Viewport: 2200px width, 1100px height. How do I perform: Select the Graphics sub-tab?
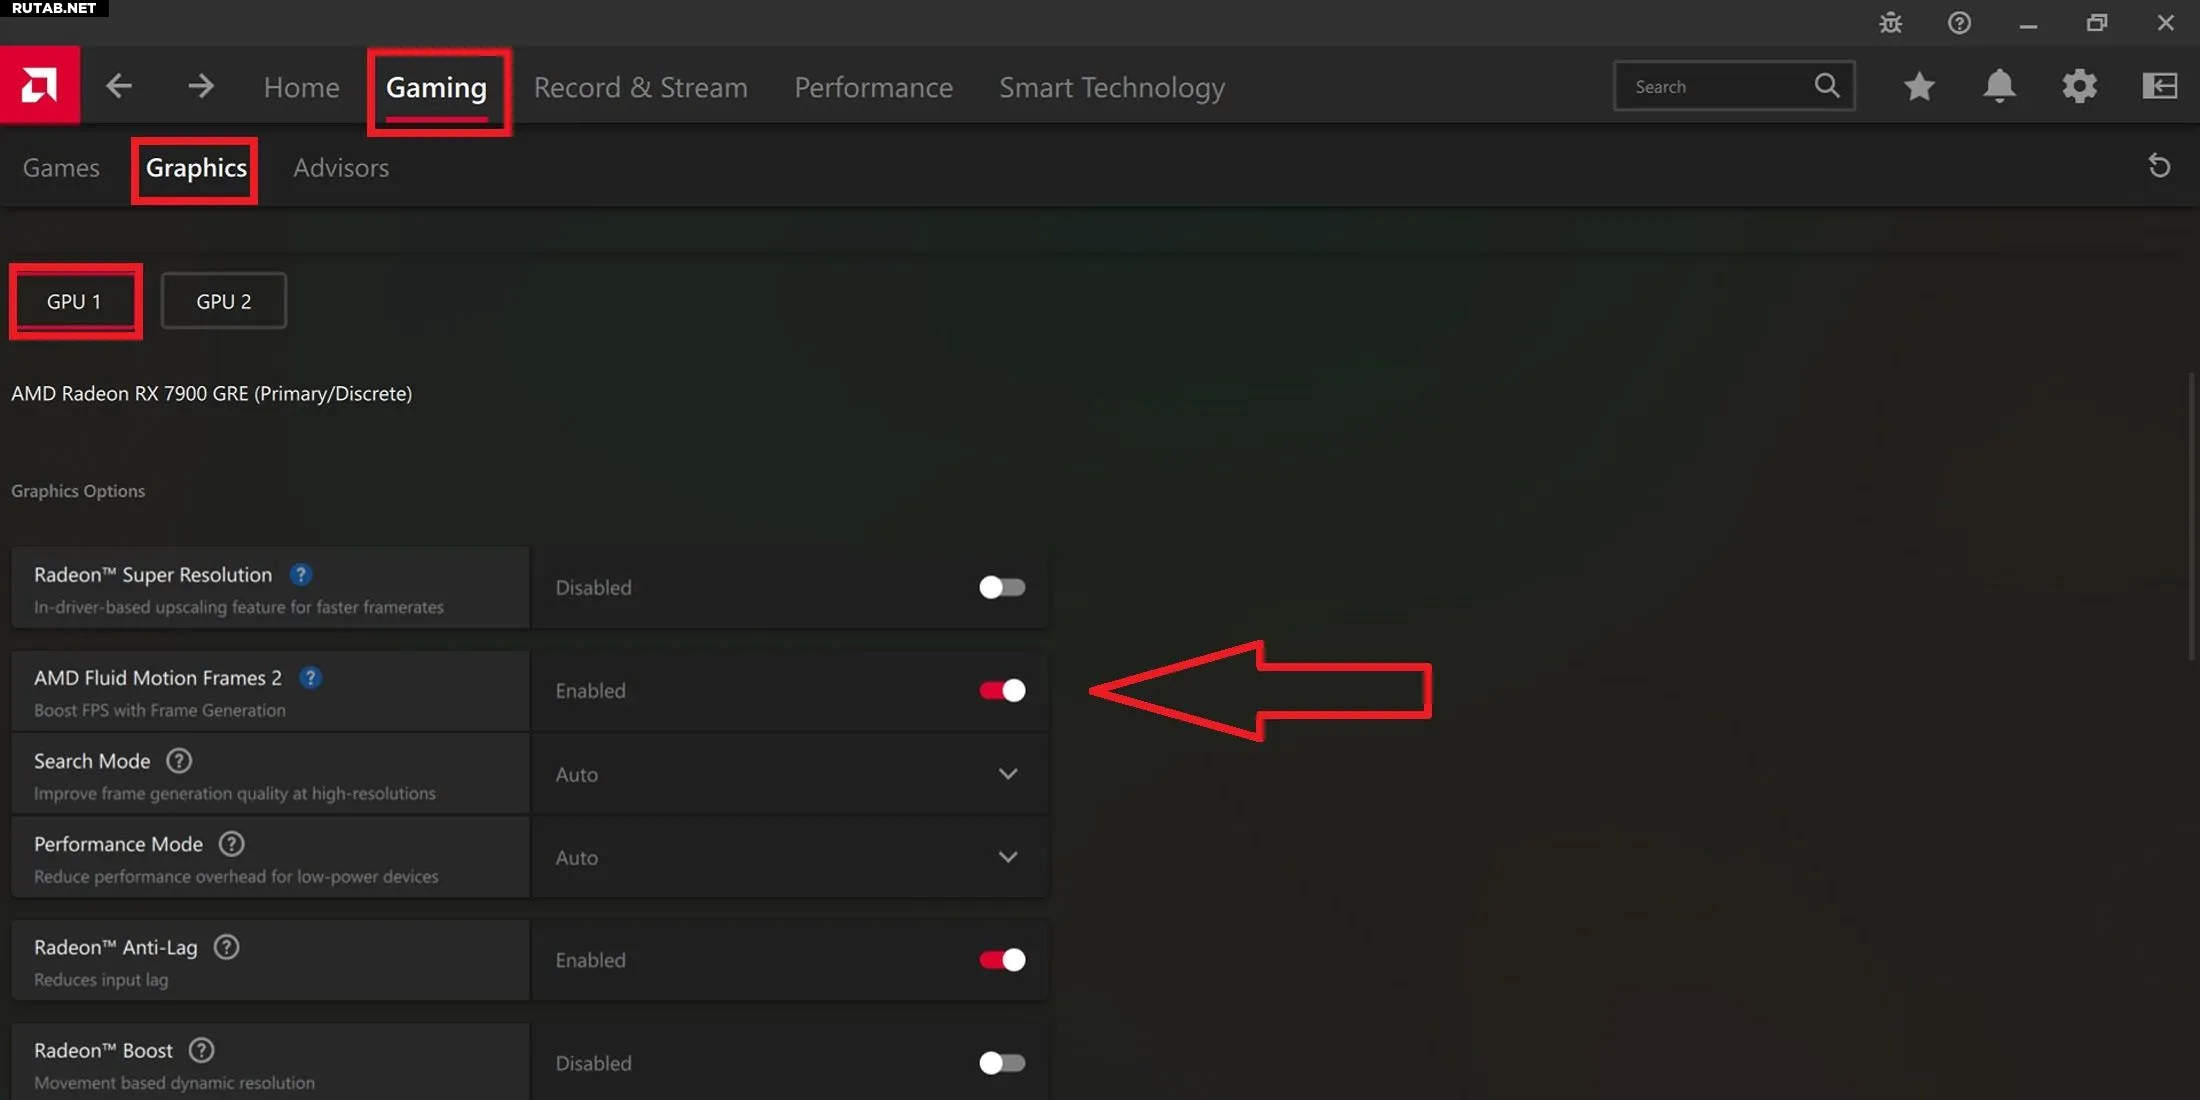pos(196,167)
